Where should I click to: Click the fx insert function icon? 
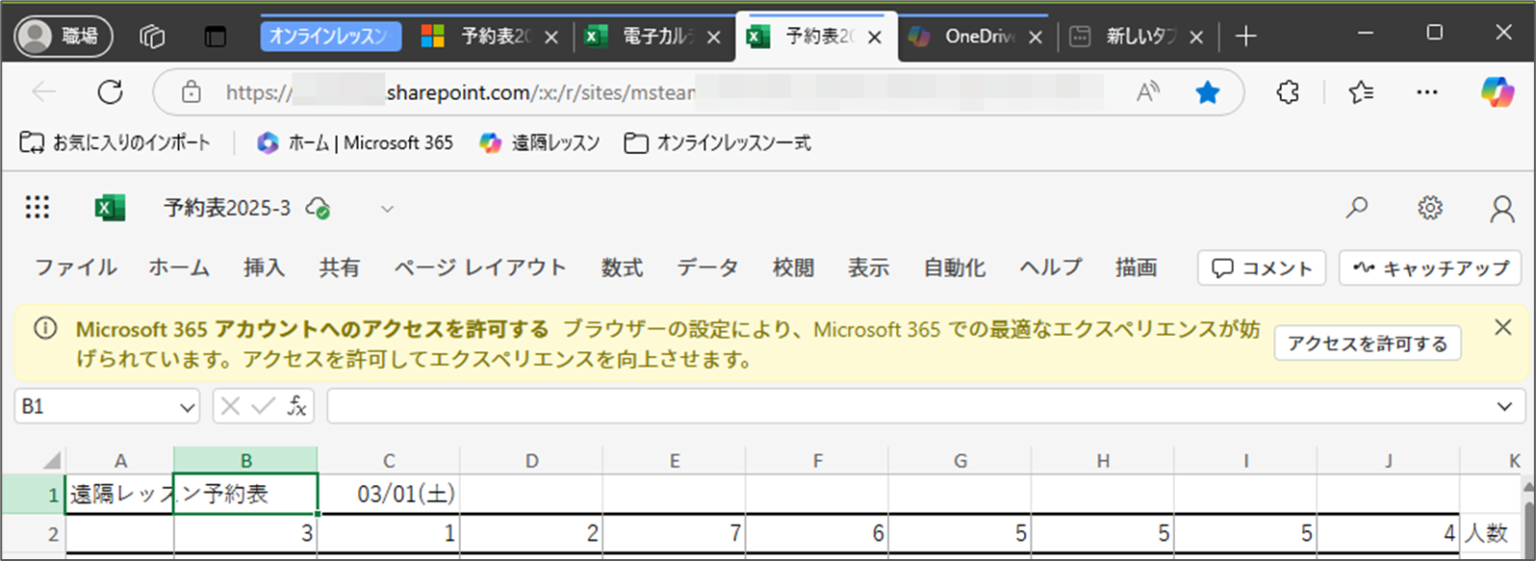click(x=297, y=406)
